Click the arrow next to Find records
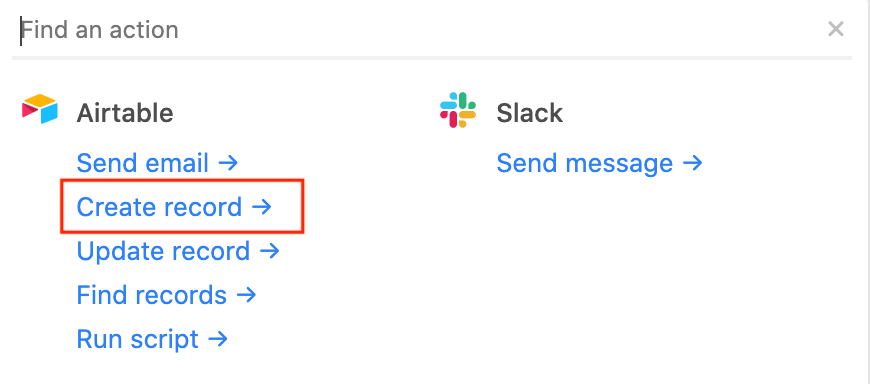The height and width of the screenshot is (384, 870). point(246,295)
